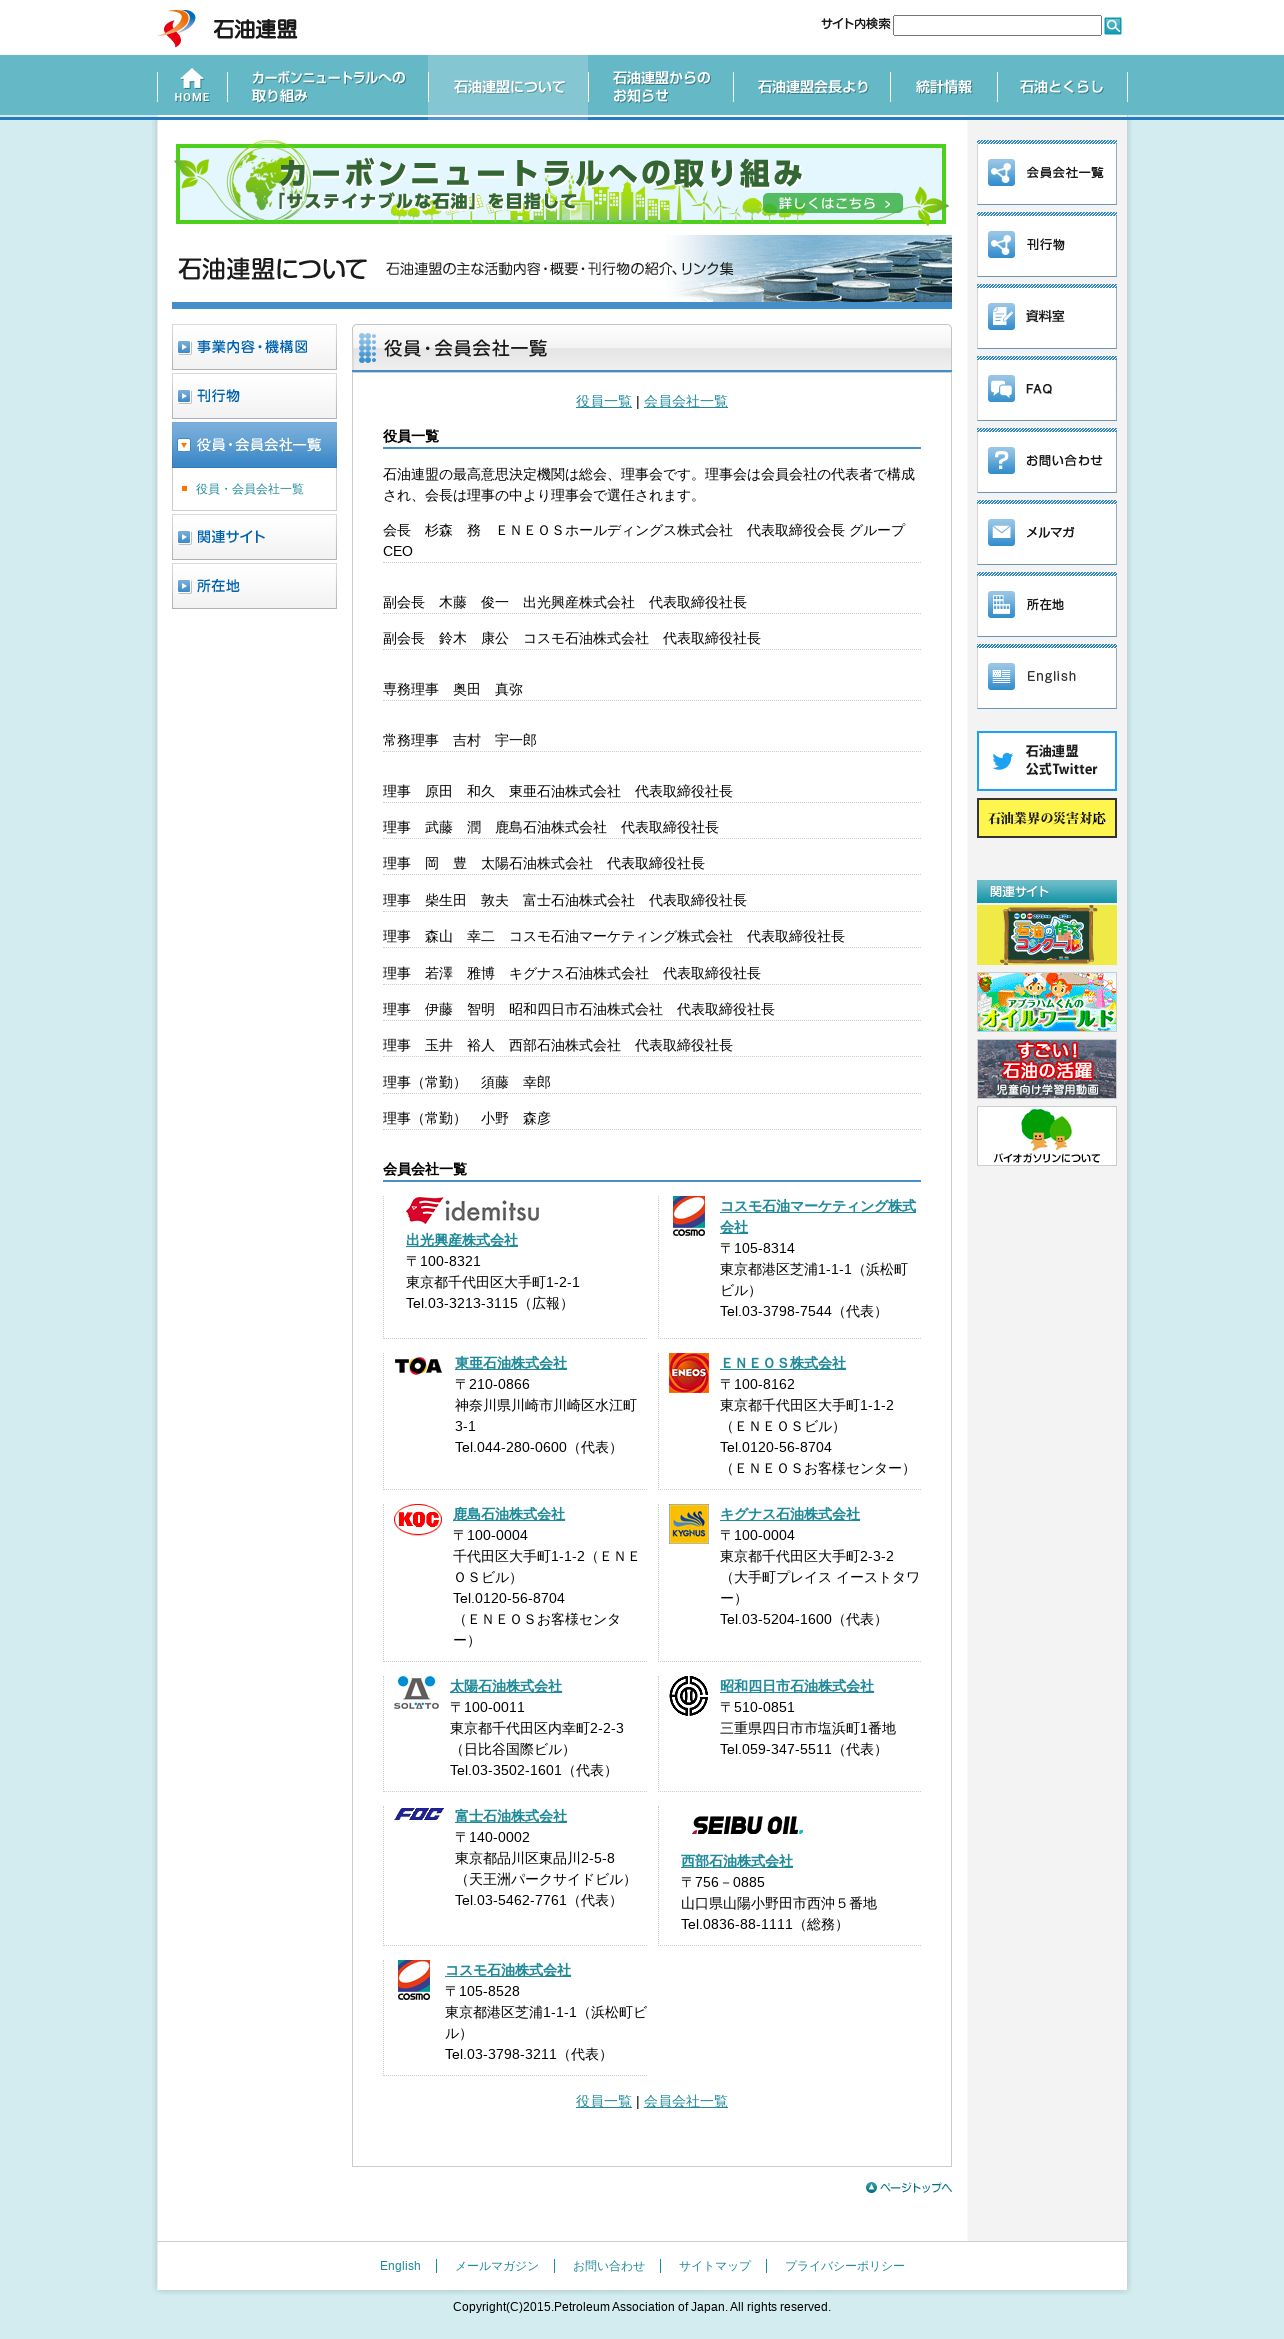
Task: Open 石油連盟について nav tab
Action: (509, 87)
